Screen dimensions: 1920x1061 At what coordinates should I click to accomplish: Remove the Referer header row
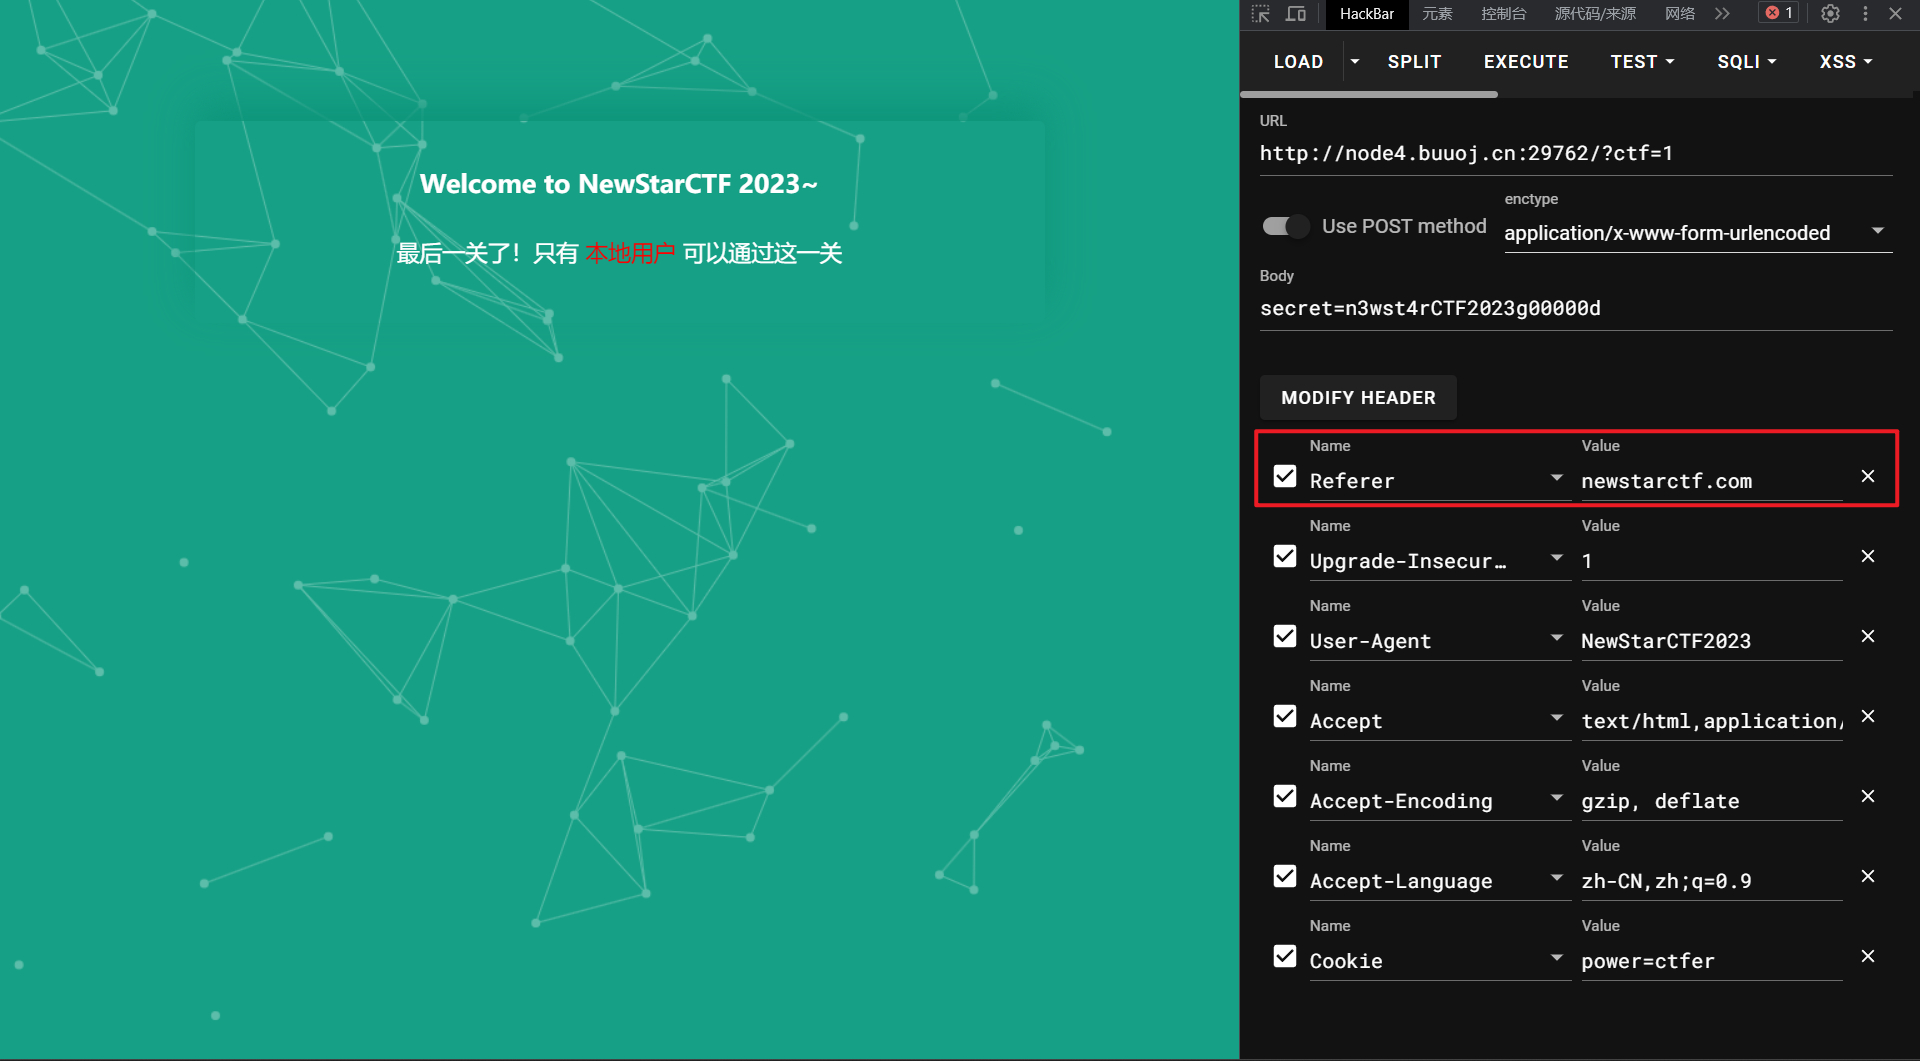pyautogui.click(x=1867, y=476)
